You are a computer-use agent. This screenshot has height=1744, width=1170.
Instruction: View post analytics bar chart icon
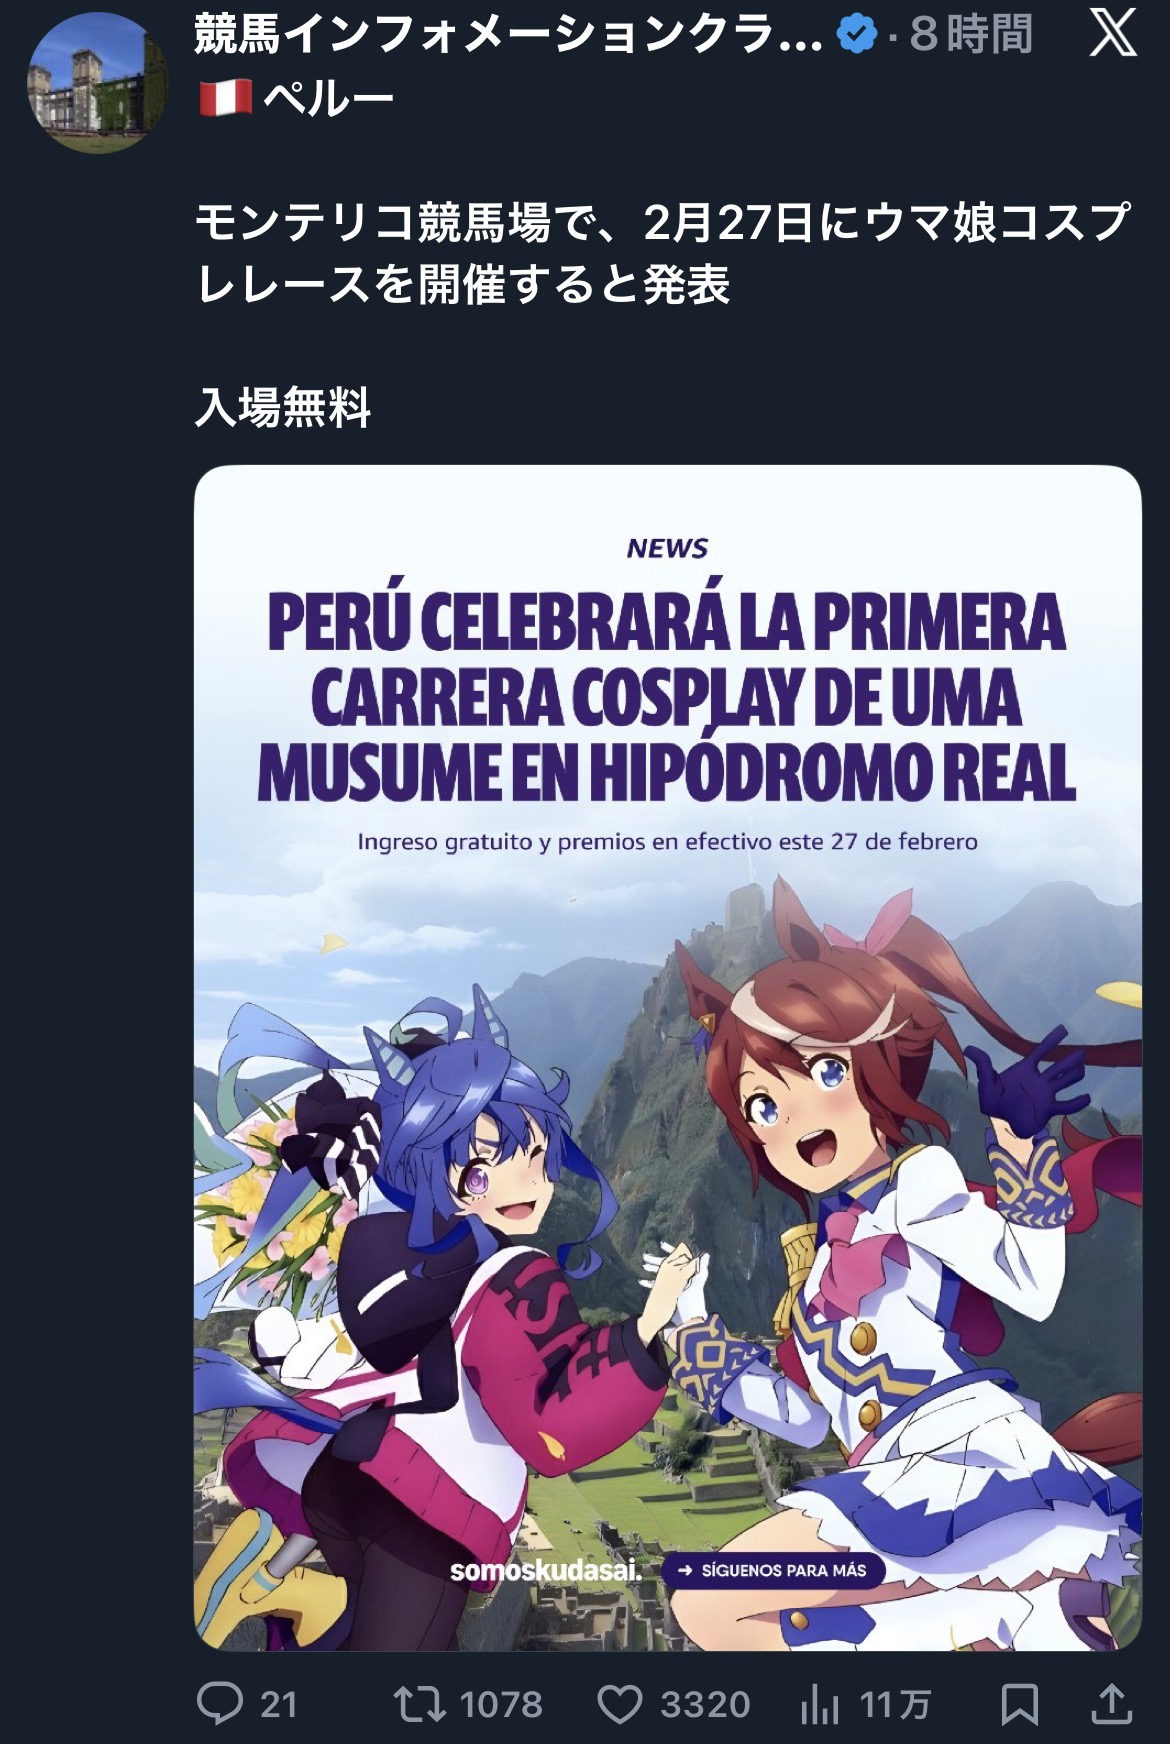pyautogui.click(x=820, y=1704)
